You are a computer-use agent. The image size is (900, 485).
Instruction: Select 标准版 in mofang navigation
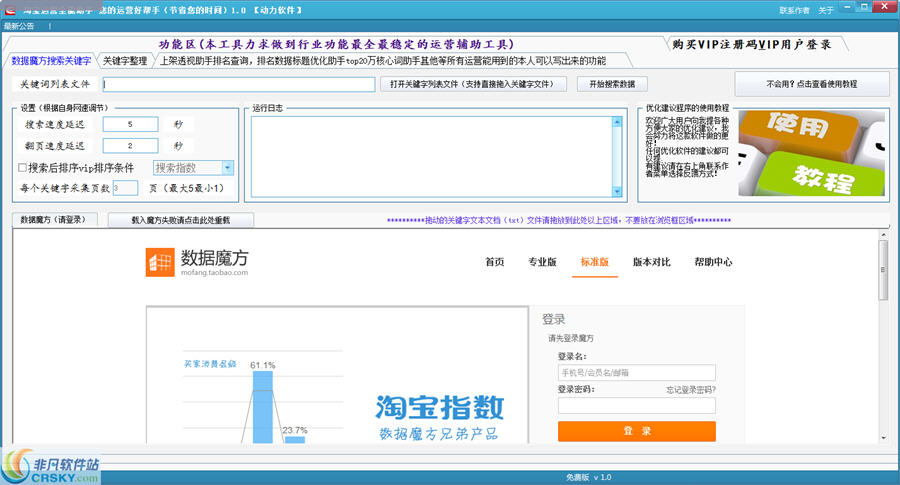tap(595, 262)
